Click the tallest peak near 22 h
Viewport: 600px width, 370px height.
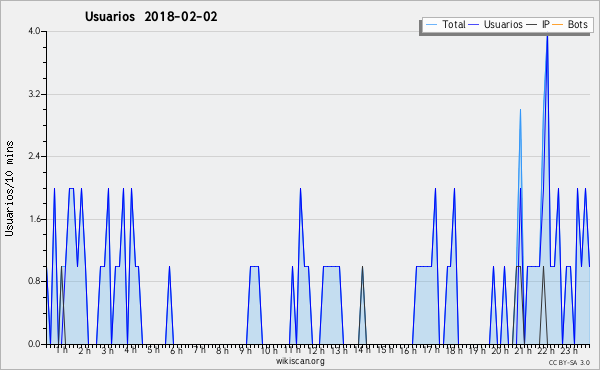(x=547, y=36)
